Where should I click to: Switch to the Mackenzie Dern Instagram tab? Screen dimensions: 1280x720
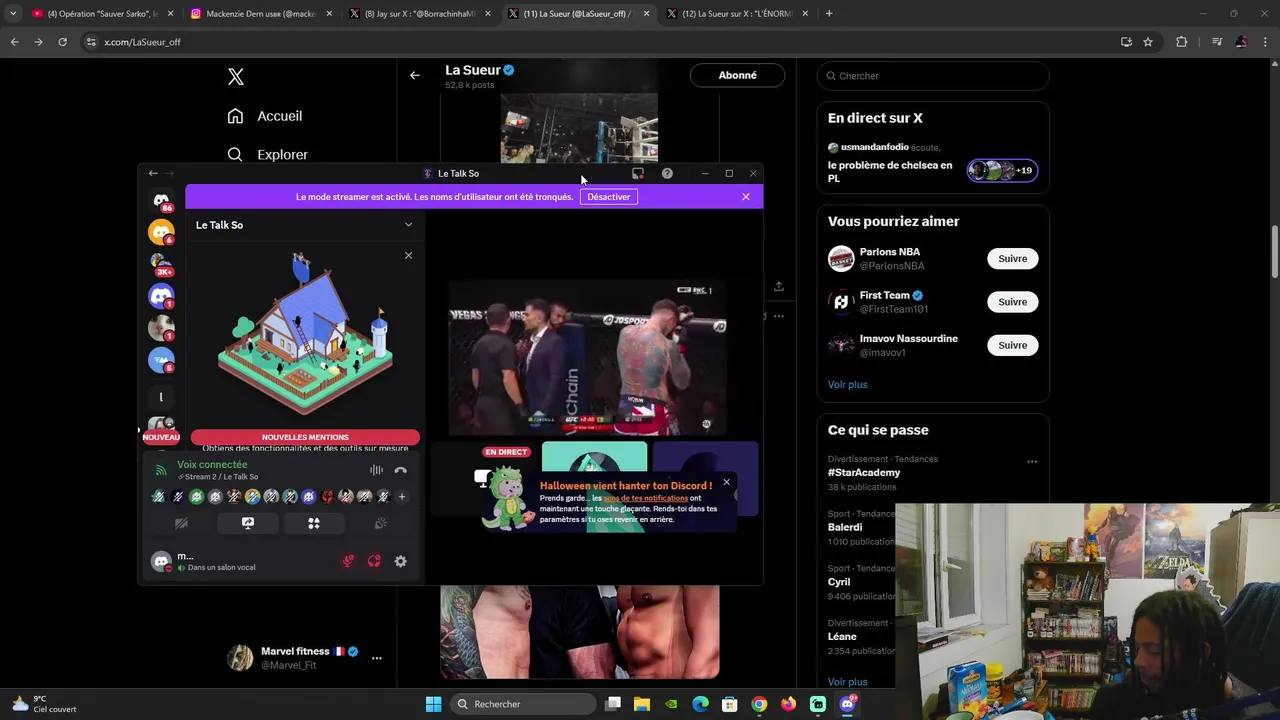tap(259, 14)
